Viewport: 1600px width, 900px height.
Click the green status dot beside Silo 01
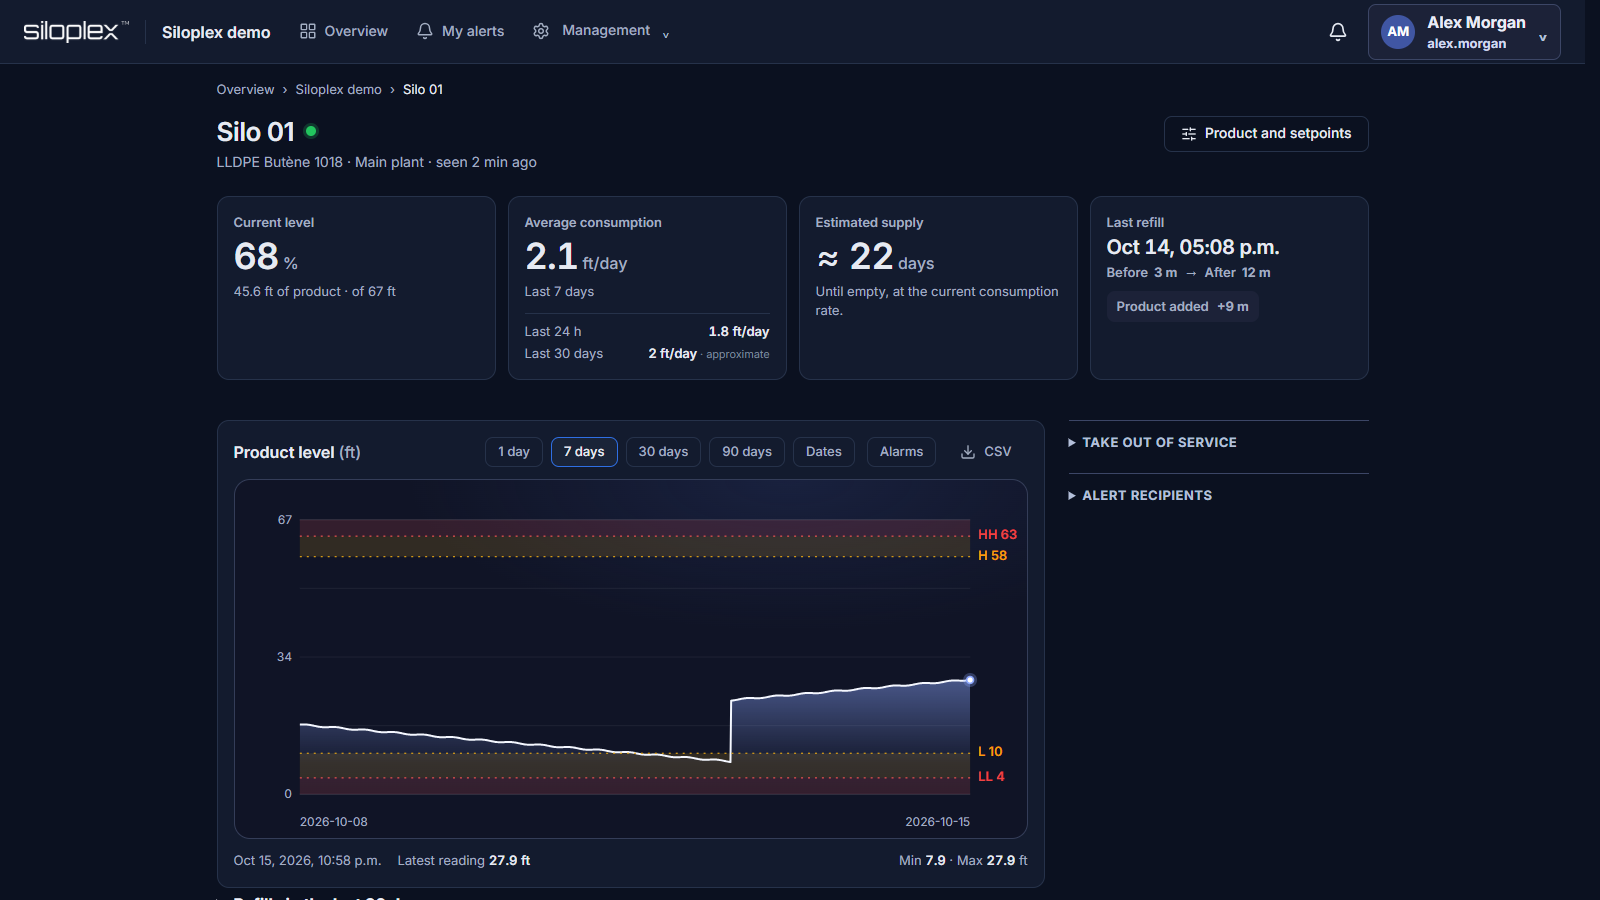pyautogui.click(x=311, y=131)
